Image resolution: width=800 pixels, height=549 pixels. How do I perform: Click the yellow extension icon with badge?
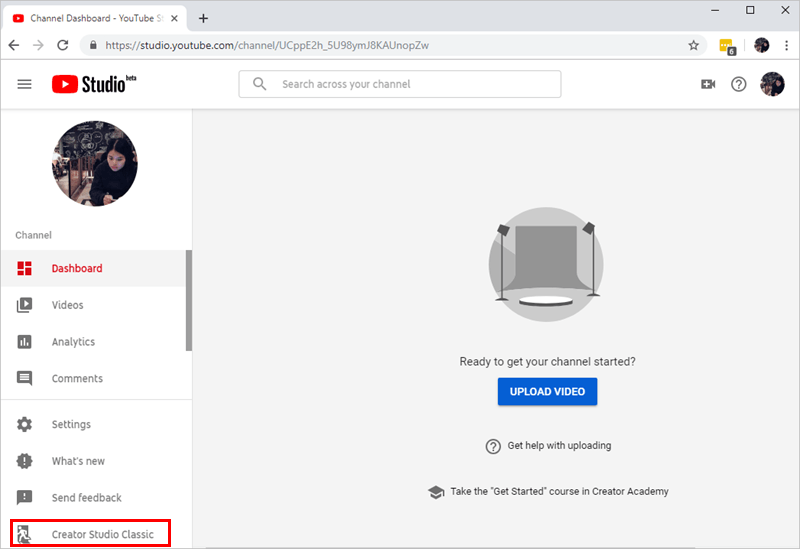click(727, 46)
